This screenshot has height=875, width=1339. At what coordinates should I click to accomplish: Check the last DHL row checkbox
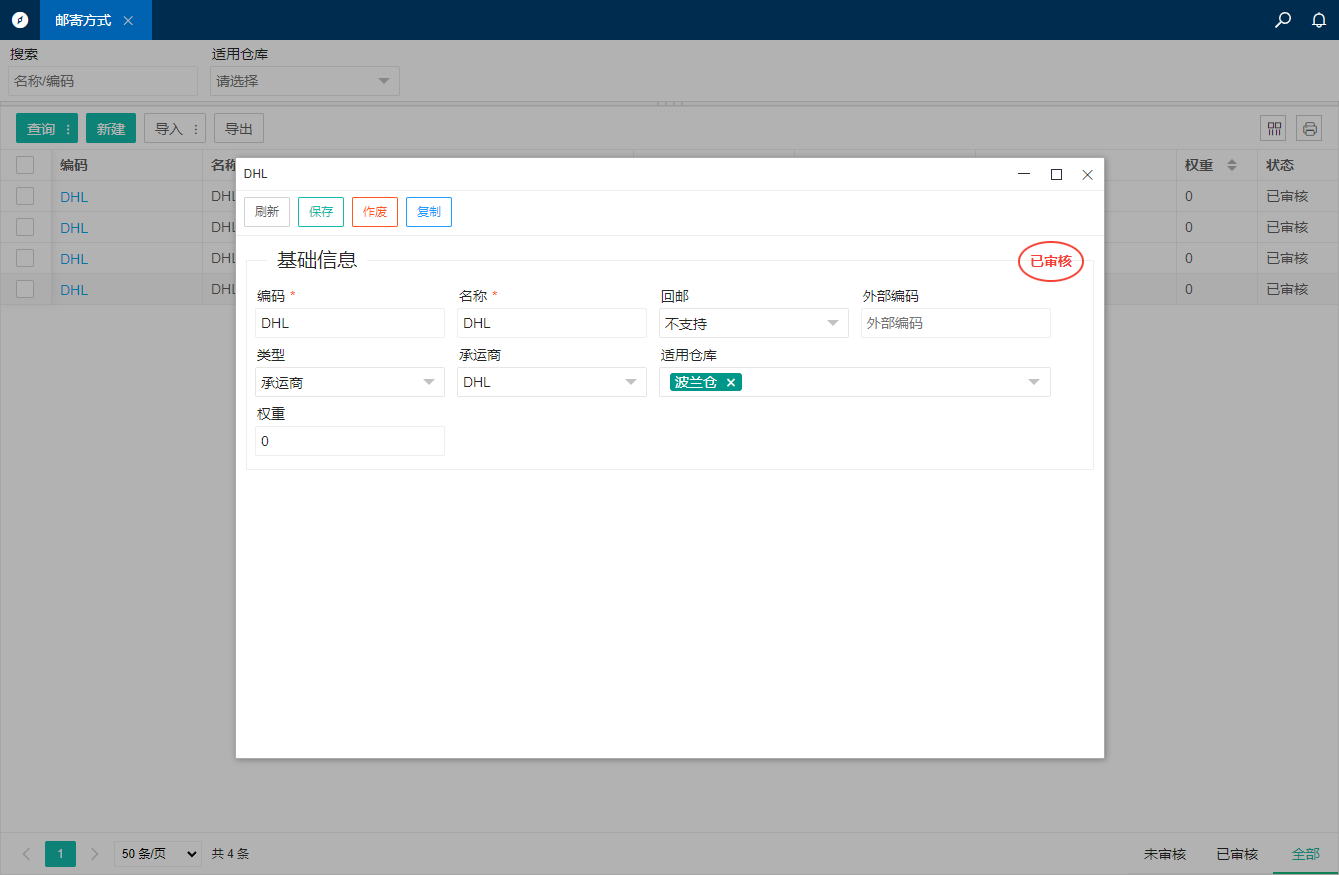25,289
